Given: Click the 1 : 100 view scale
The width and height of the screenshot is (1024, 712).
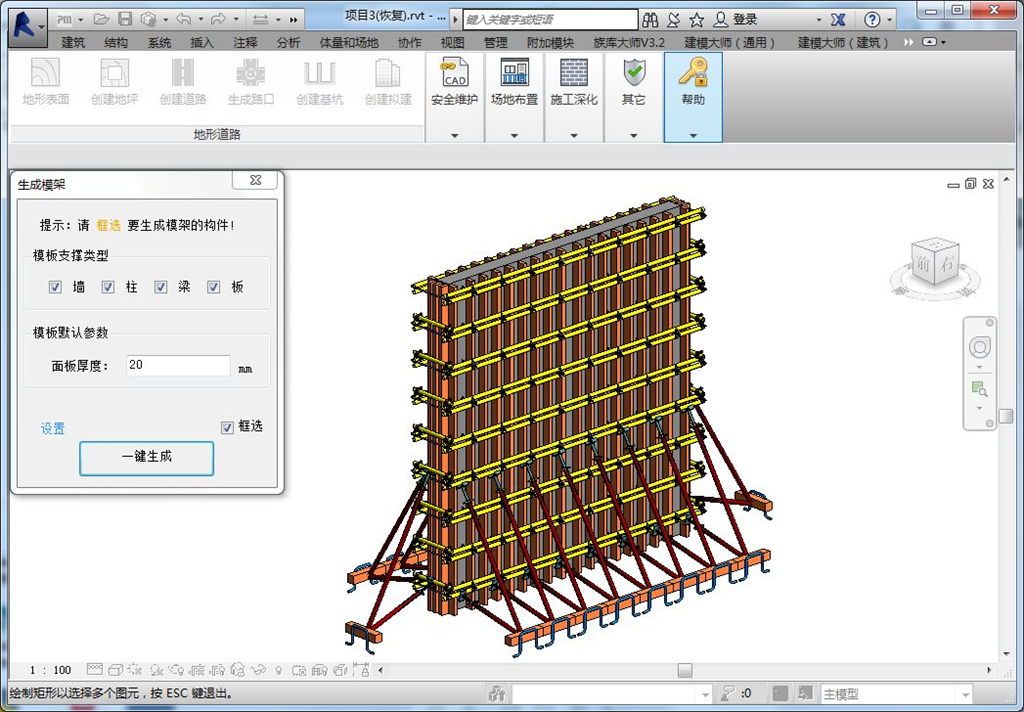Looking at the screenshot, I should [x=50, y=670].
